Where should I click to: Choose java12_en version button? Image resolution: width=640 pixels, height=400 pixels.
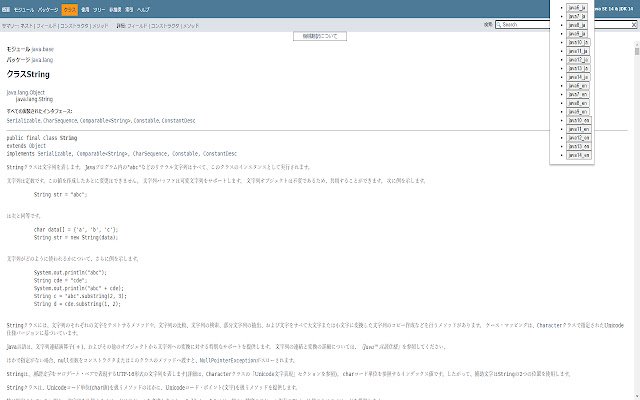tap(579, 138)
